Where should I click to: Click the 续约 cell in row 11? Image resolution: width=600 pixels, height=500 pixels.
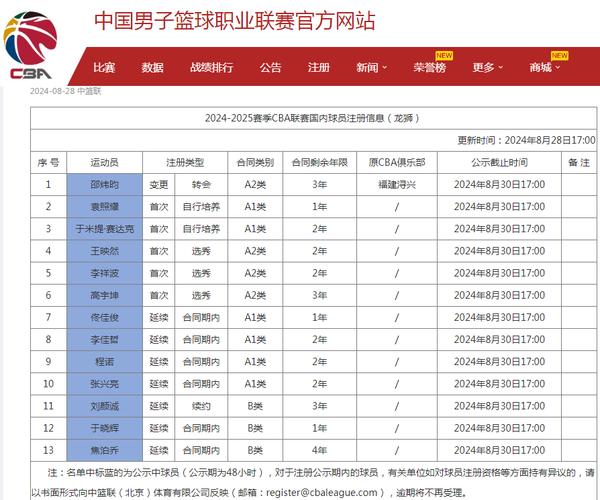pos(201,406)
